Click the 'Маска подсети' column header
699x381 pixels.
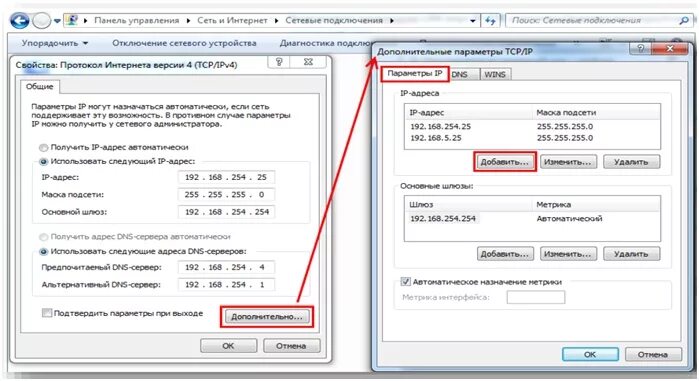pyautogui.click(x=596, y=113)
